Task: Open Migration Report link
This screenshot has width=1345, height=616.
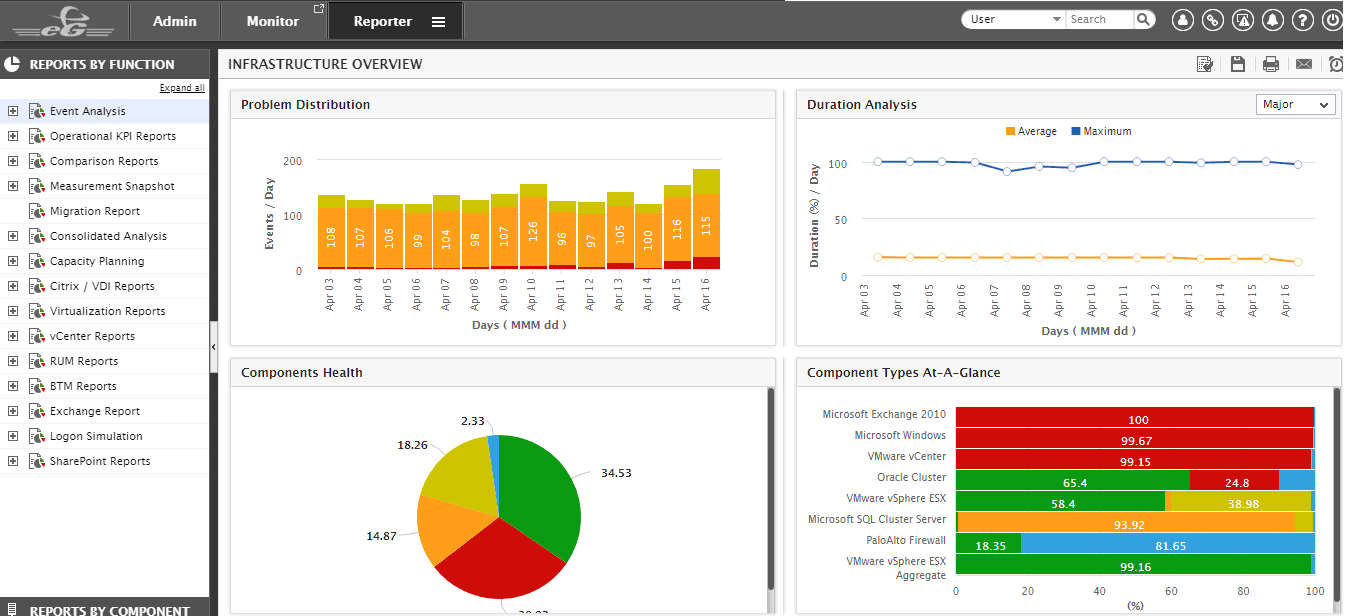Action: (x=95, y=211)
